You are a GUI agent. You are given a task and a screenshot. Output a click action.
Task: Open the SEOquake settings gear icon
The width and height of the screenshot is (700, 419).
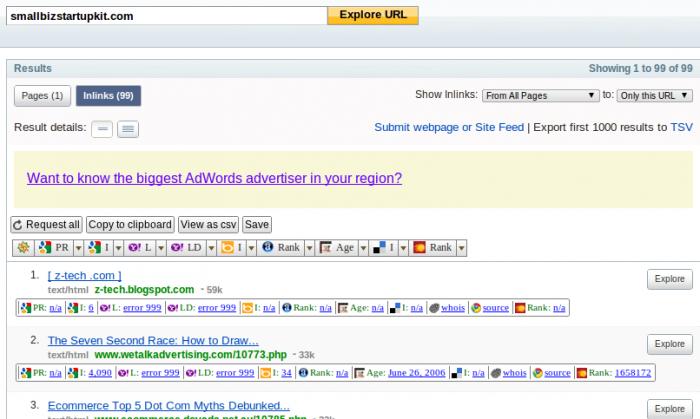point(23,248)
